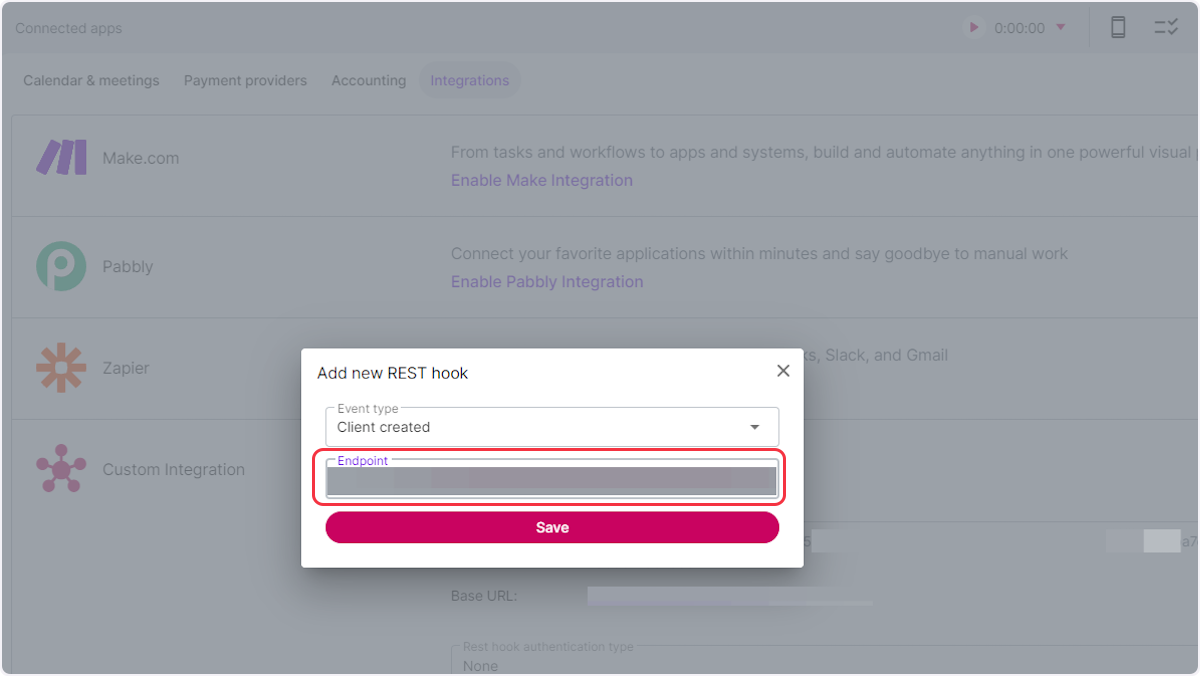Expand the timer dropdown arrow
This screenshot has width=1200, height=676.
1061,28
